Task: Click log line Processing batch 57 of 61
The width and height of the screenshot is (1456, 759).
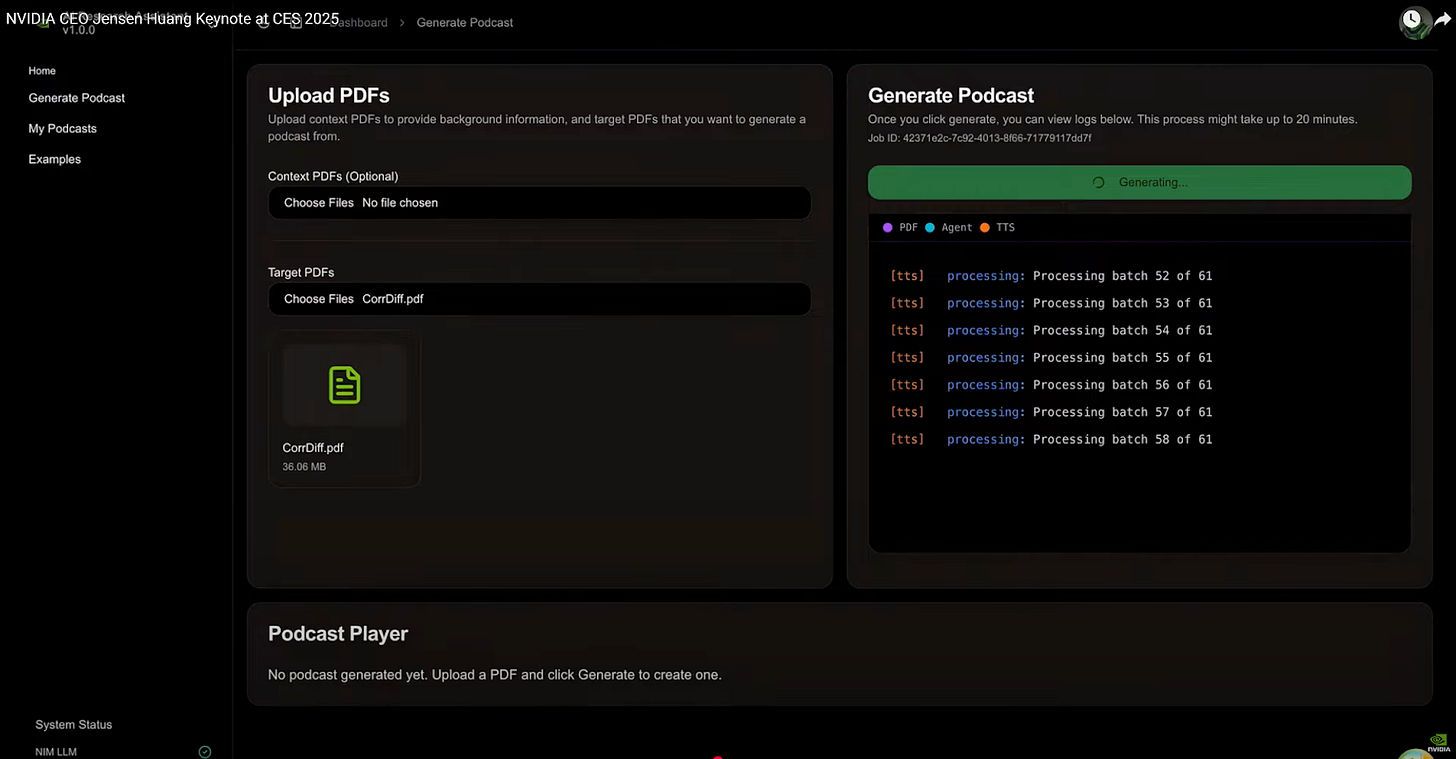Action: click(1050, 412)
